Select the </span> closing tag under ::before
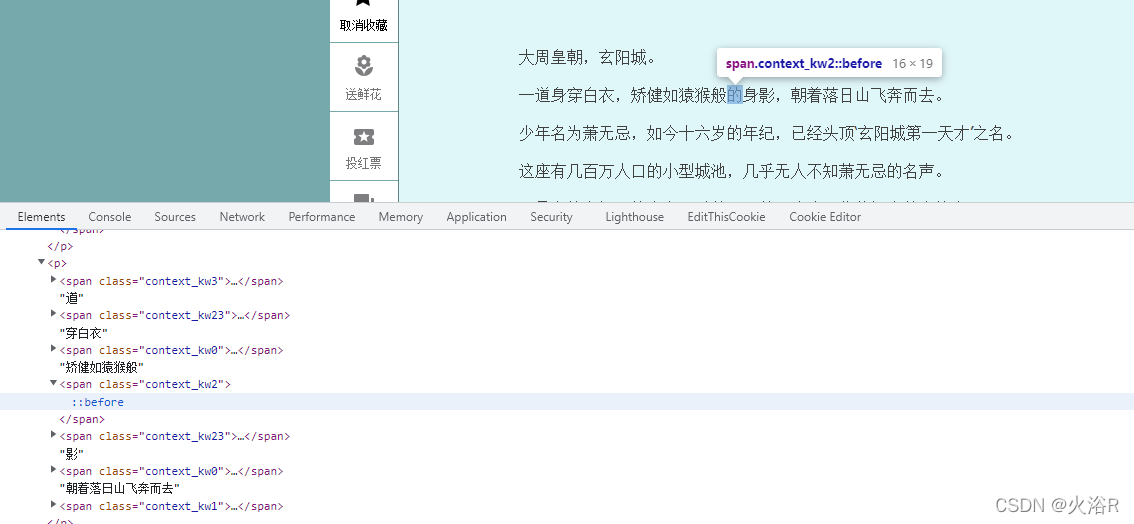Image resolution: width=1134 pixels, height=524 pixels. click(82, 419)
